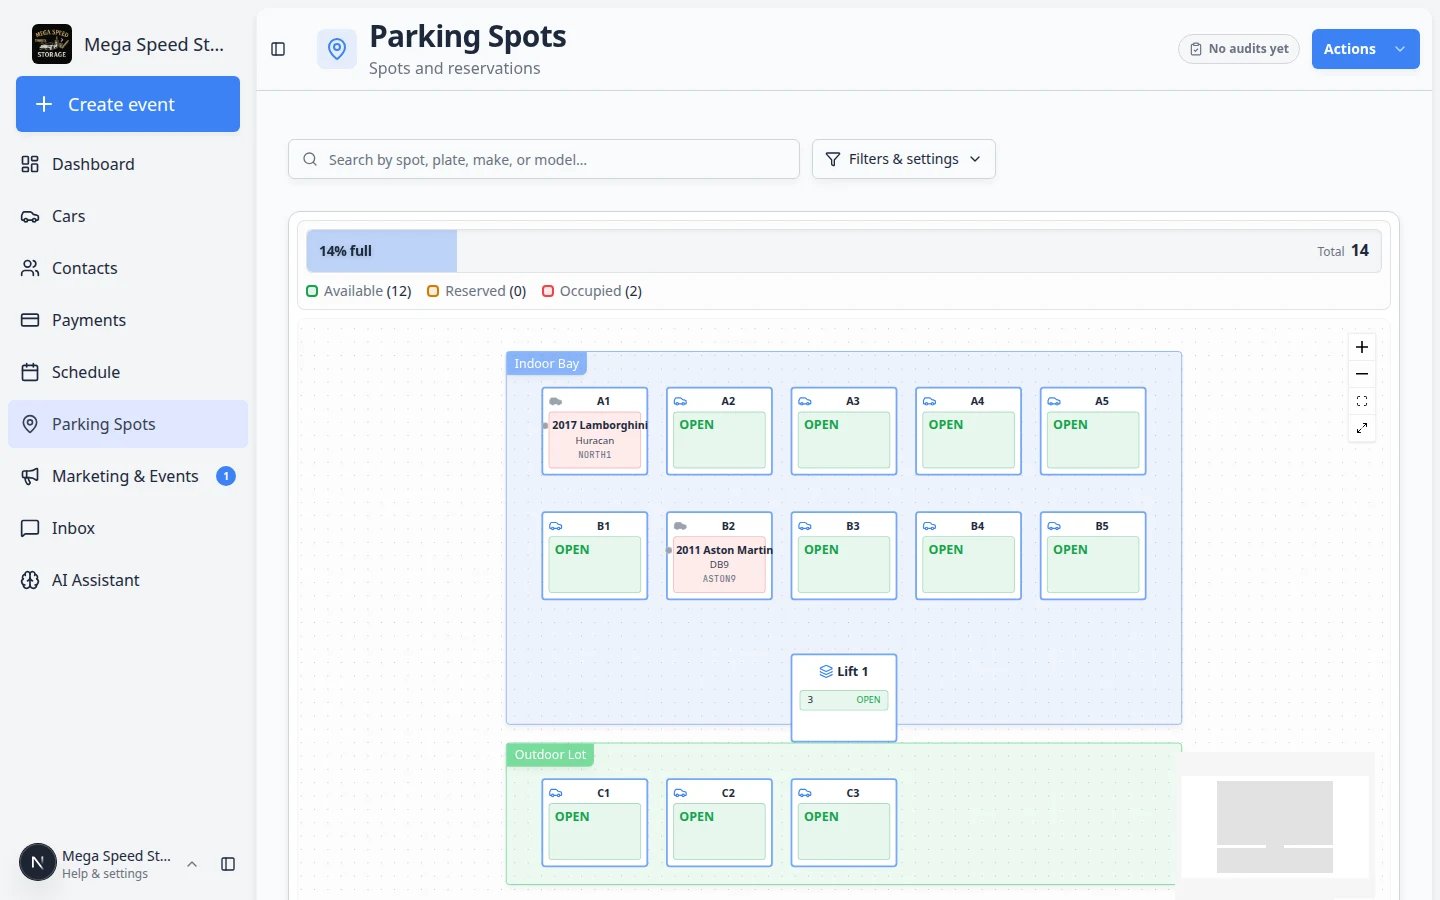Screen dimensions: 1440x900
Task: Click the N user avatar
Action: point(38,863)
